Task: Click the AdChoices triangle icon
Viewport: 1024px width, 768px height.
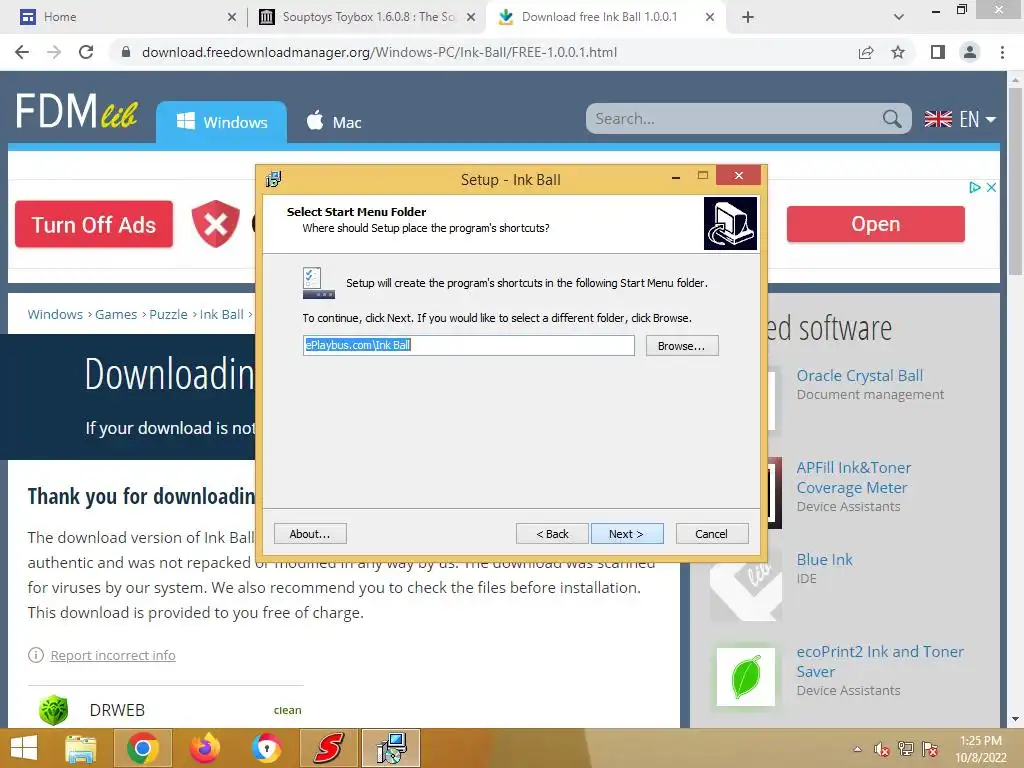Action: pyautogui.click(x=974, y=187)
